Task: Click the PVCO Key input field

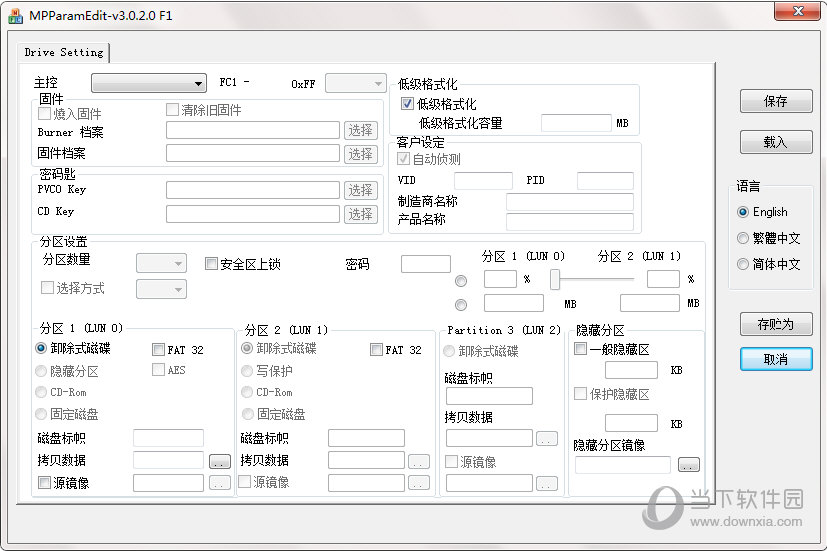Action: point(253,190)
